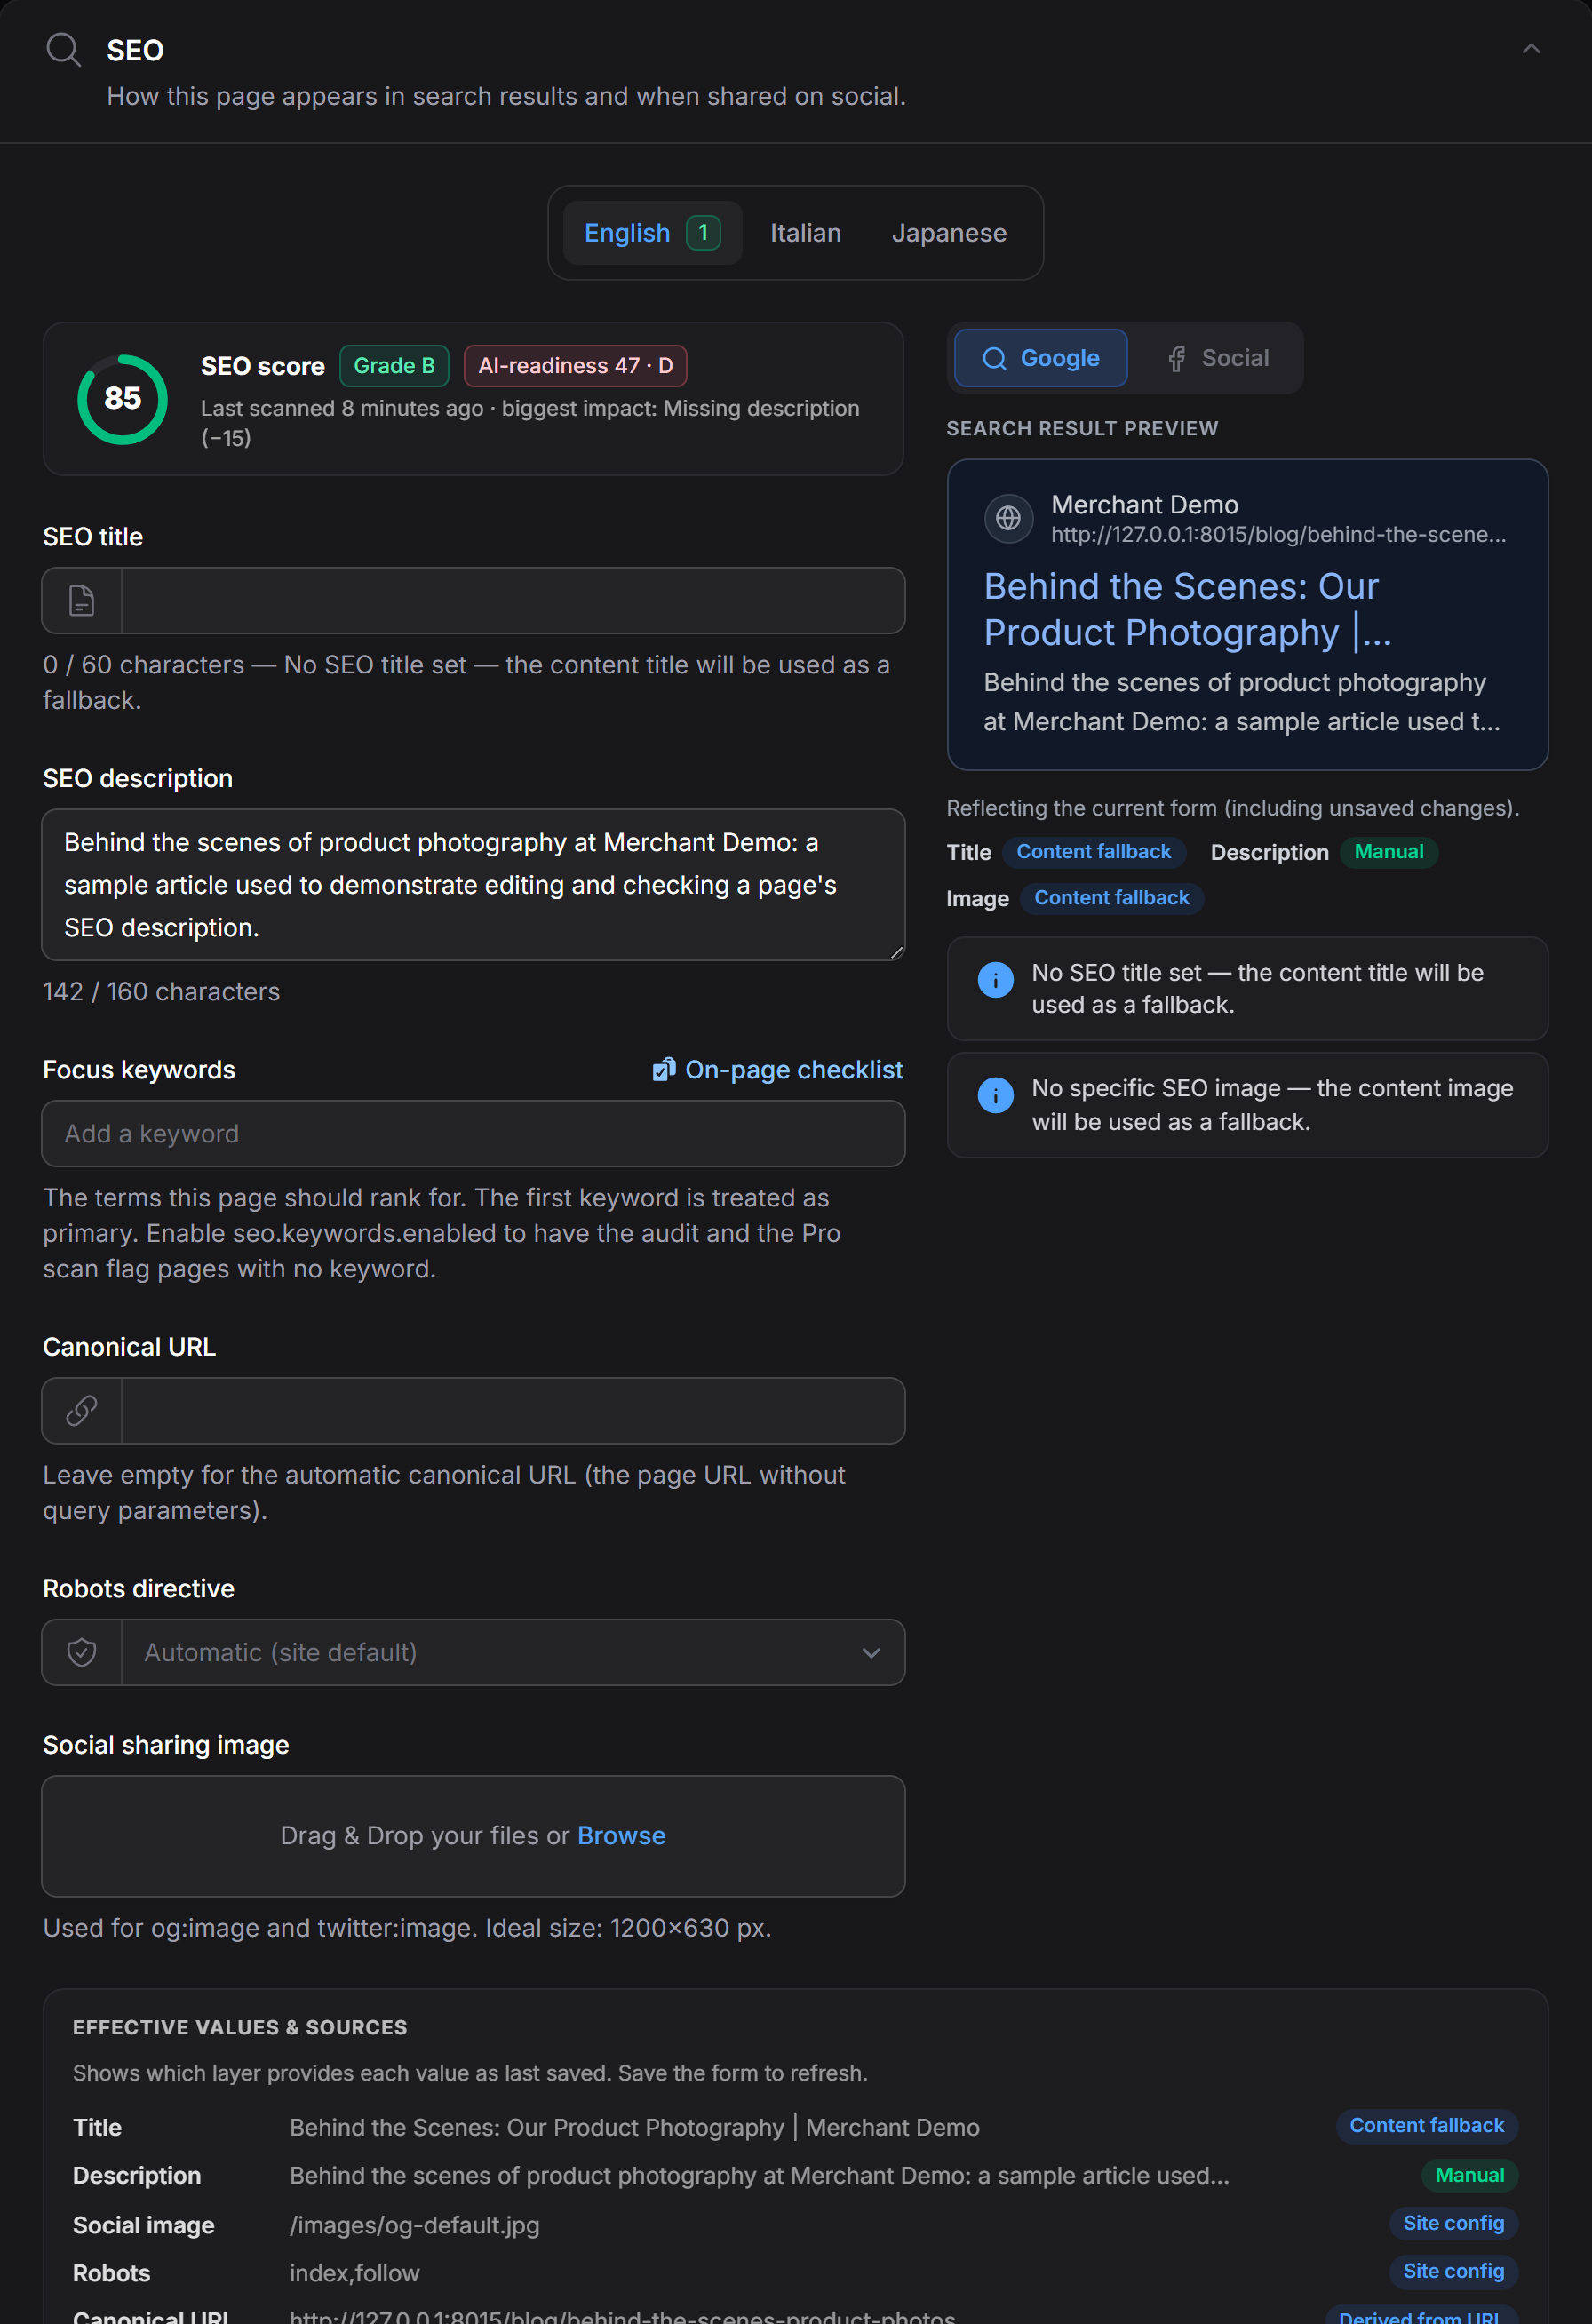The width and height of the screenshot is (1592, 2324).
Task: Click the globe icon next to Merchant Demo
Action: [1008, 518]
